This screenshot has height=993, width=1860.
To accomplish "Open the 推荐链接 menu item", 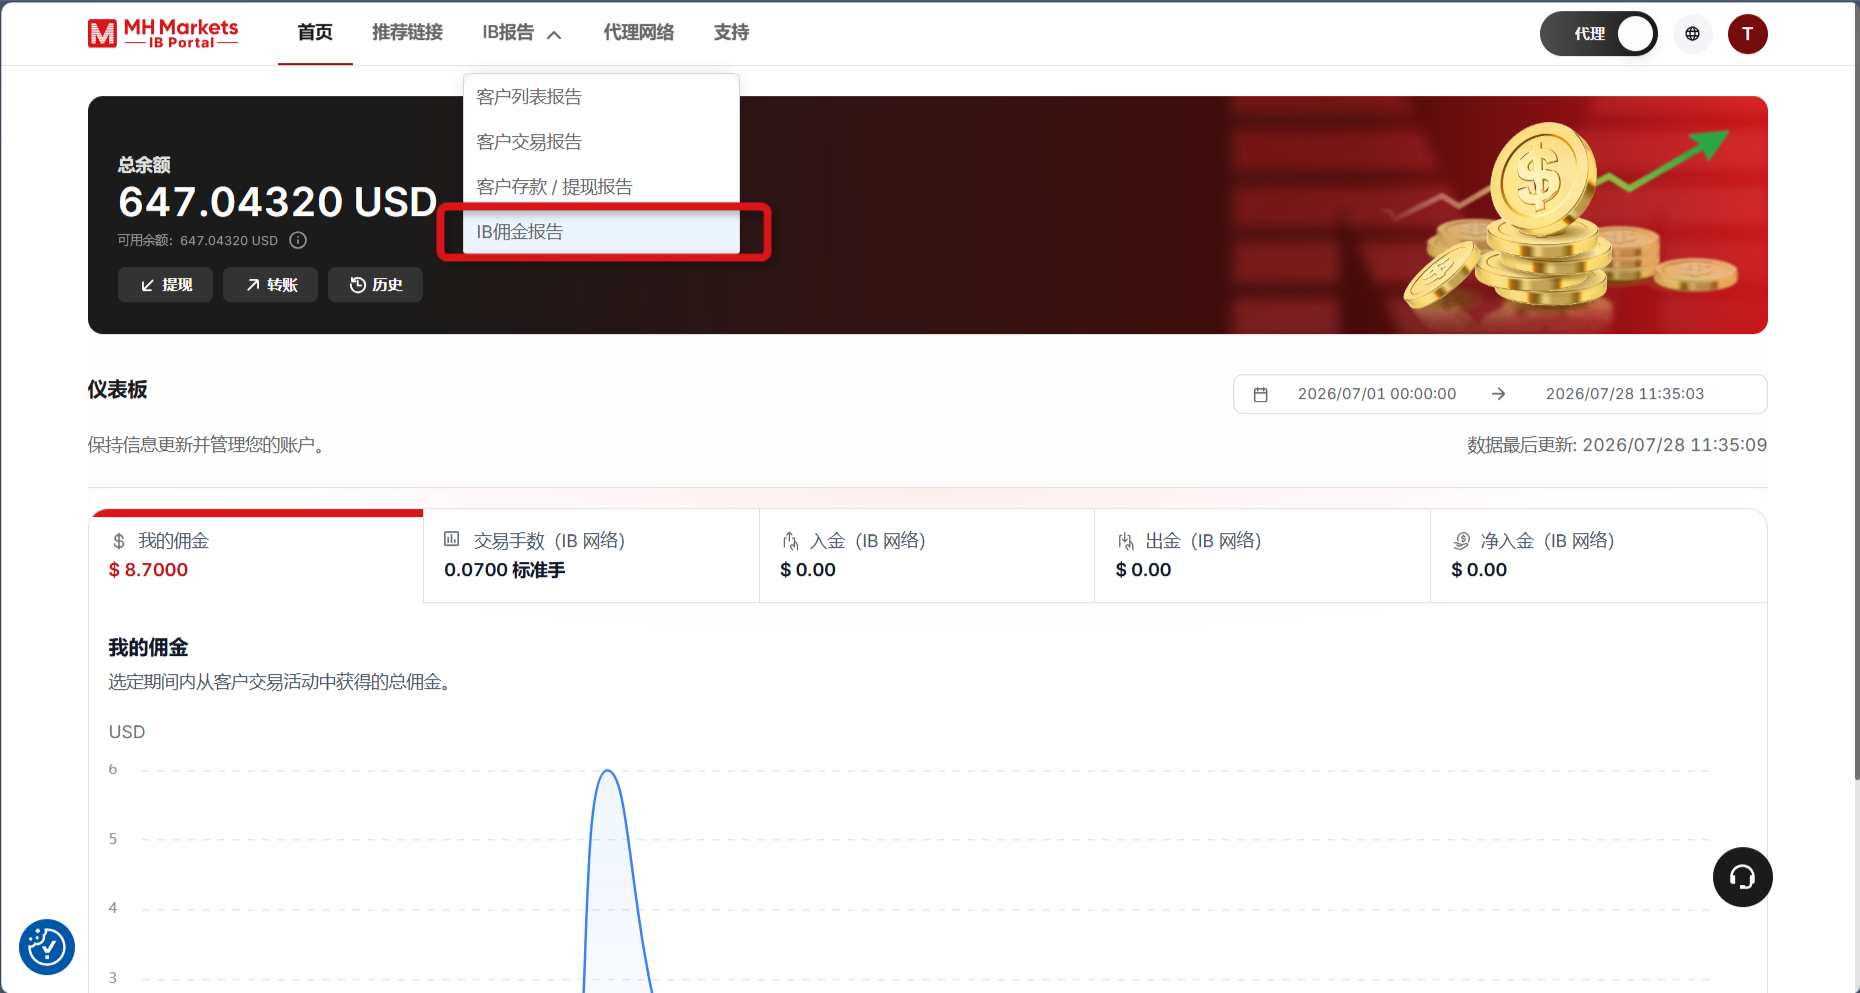I will click(407, 33).
